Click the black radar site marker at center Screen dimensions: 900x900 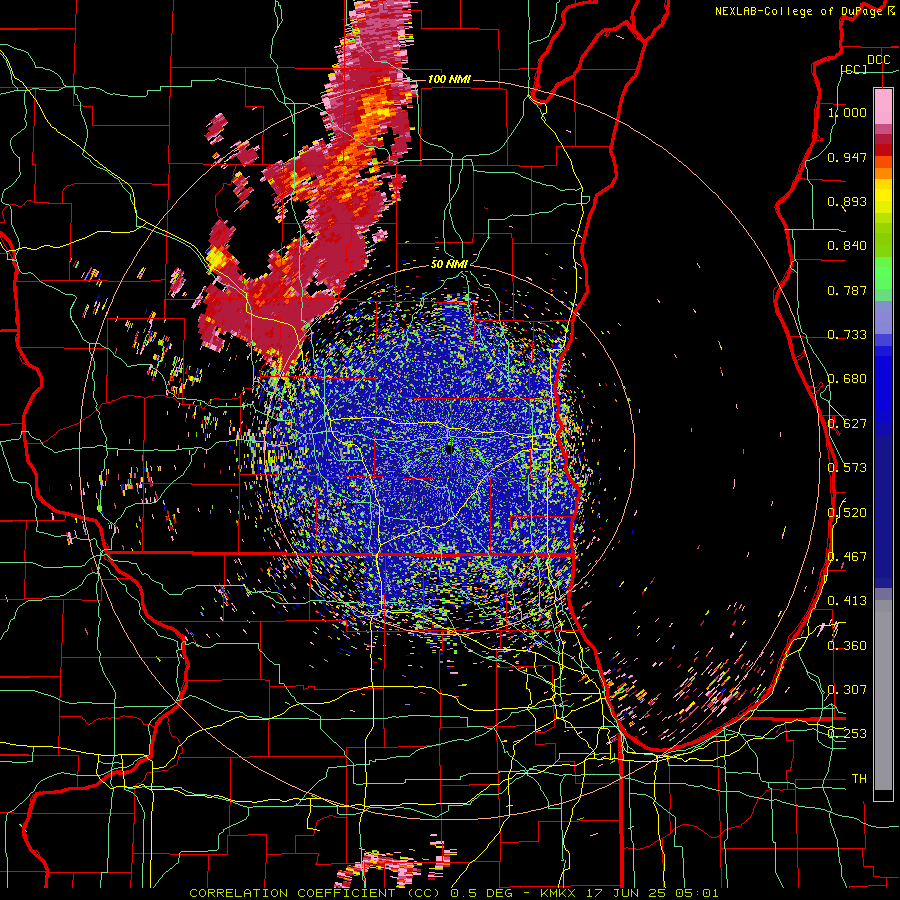[x=449, y=450]
